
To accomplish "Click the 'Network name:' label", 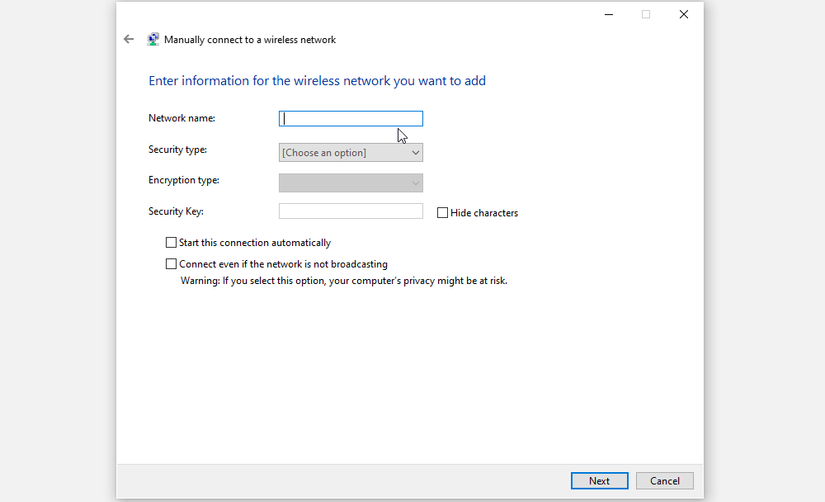I will (182, 118).
